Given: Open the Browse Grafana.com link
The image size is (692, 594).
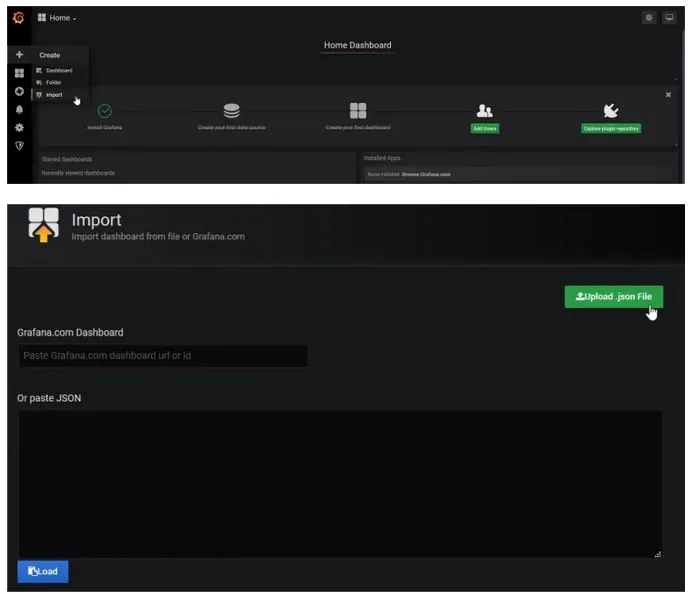Looking at the screenshot, I should pos(426,174).
